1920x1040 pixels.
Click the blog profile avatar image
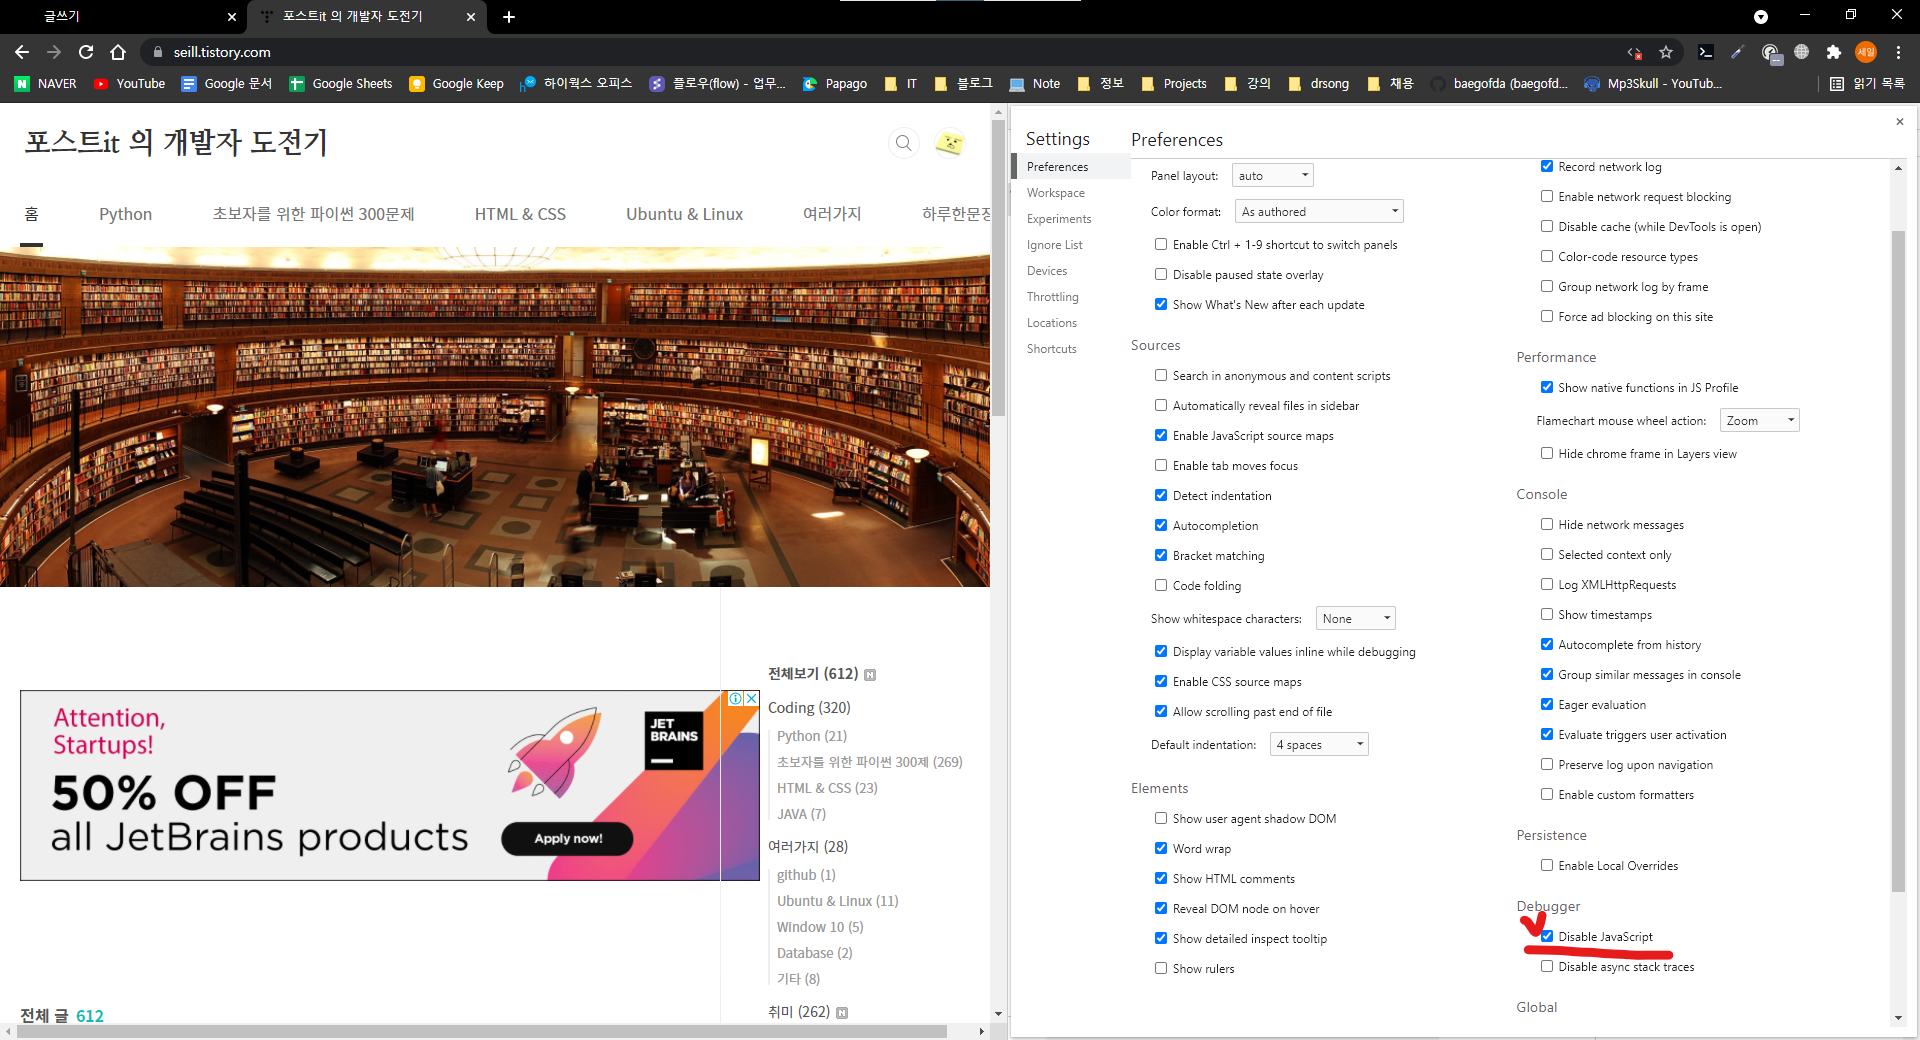pyautogui.click(x=949, y=143)
